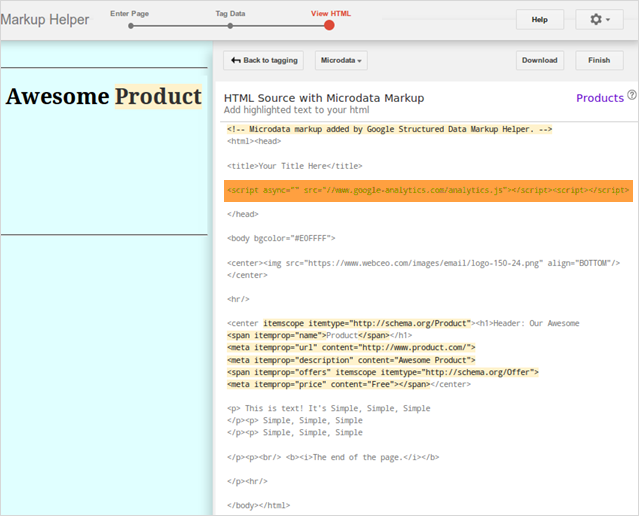Select the Tag Data step dot
This screenshot has width=639, height=516.
(230, 26)
